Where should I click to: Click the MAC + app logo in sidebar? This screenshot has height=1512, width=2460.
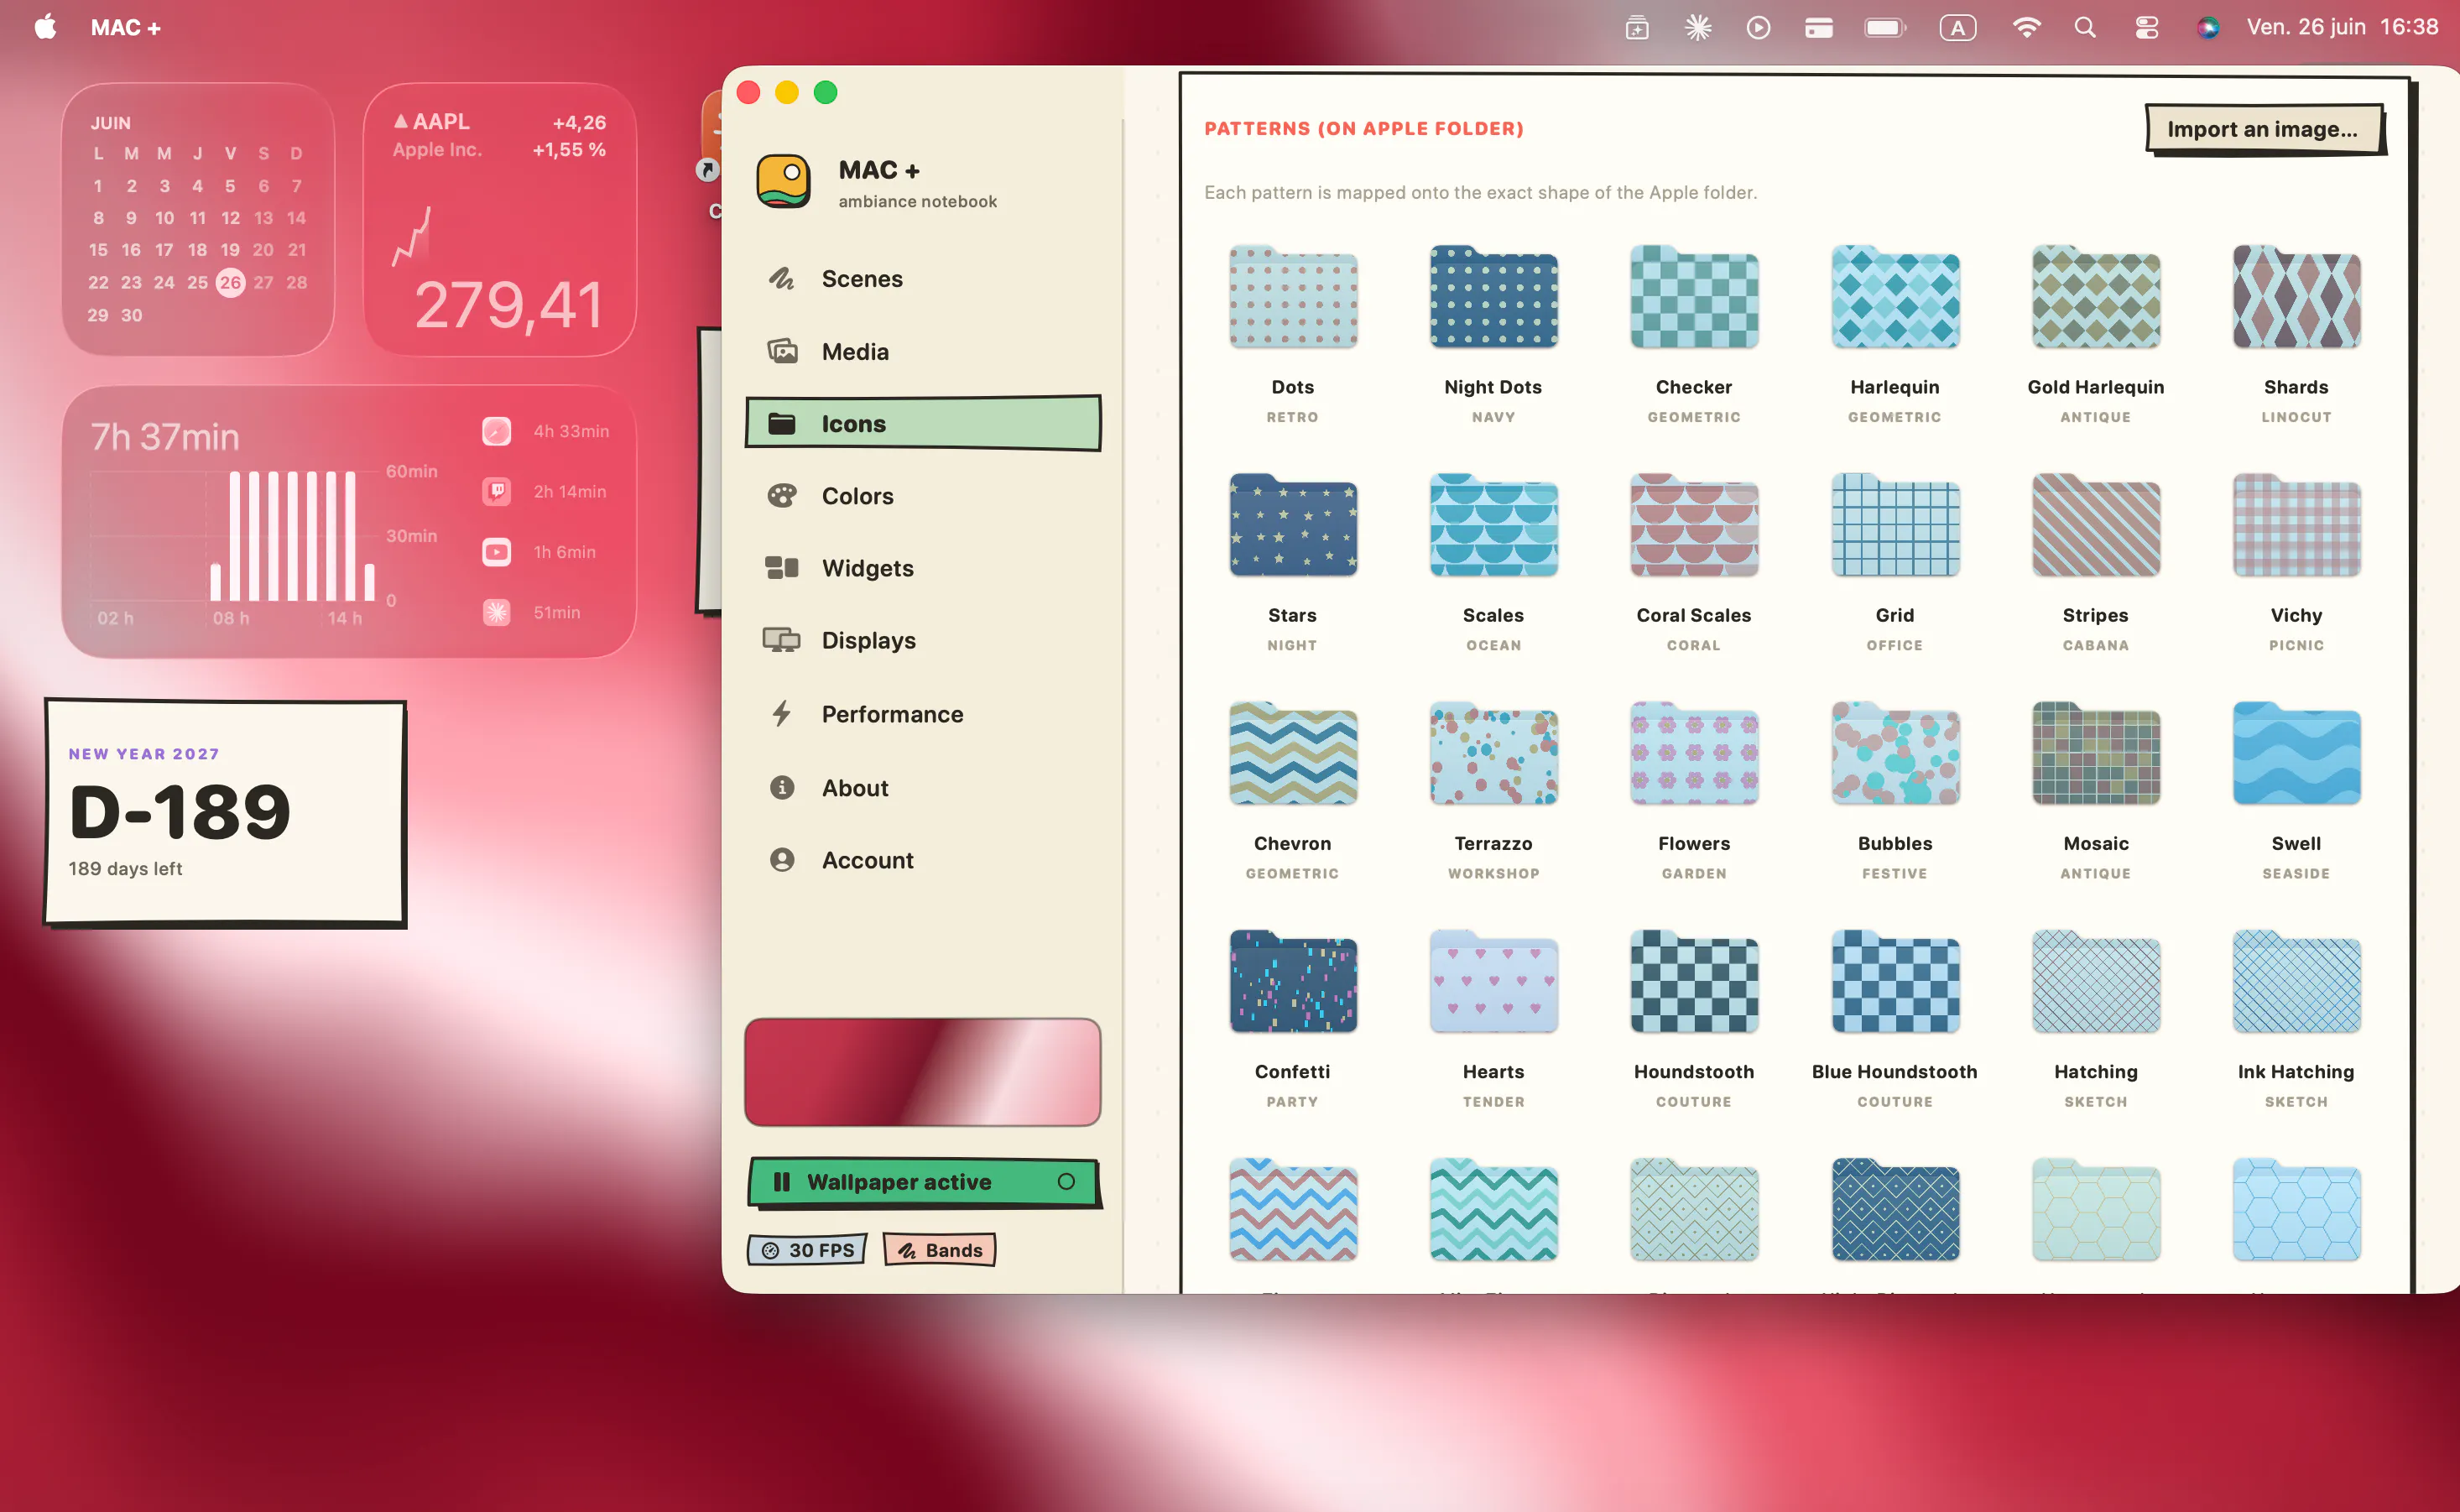pyautogui.click(x=783, y=181)
